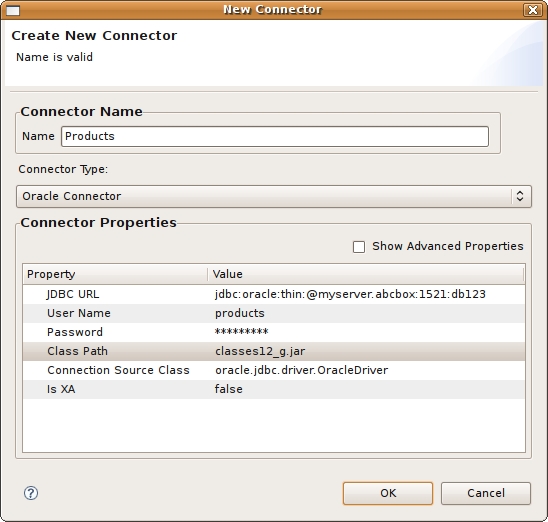Screen dimensions: 548x522
Task: Open the window menu icon in title bar
Action: (x=13, y=10)
